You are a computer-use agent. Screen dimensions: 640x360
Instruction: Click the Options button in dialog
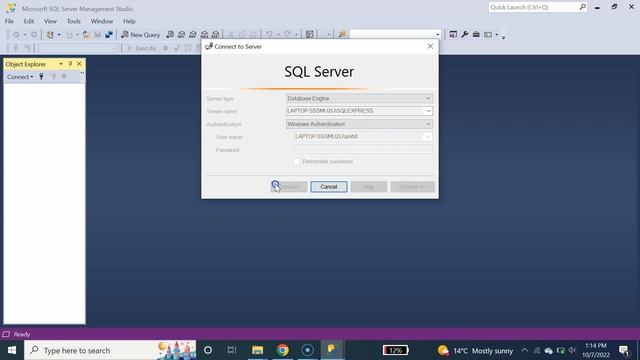(x=412, y=187)
